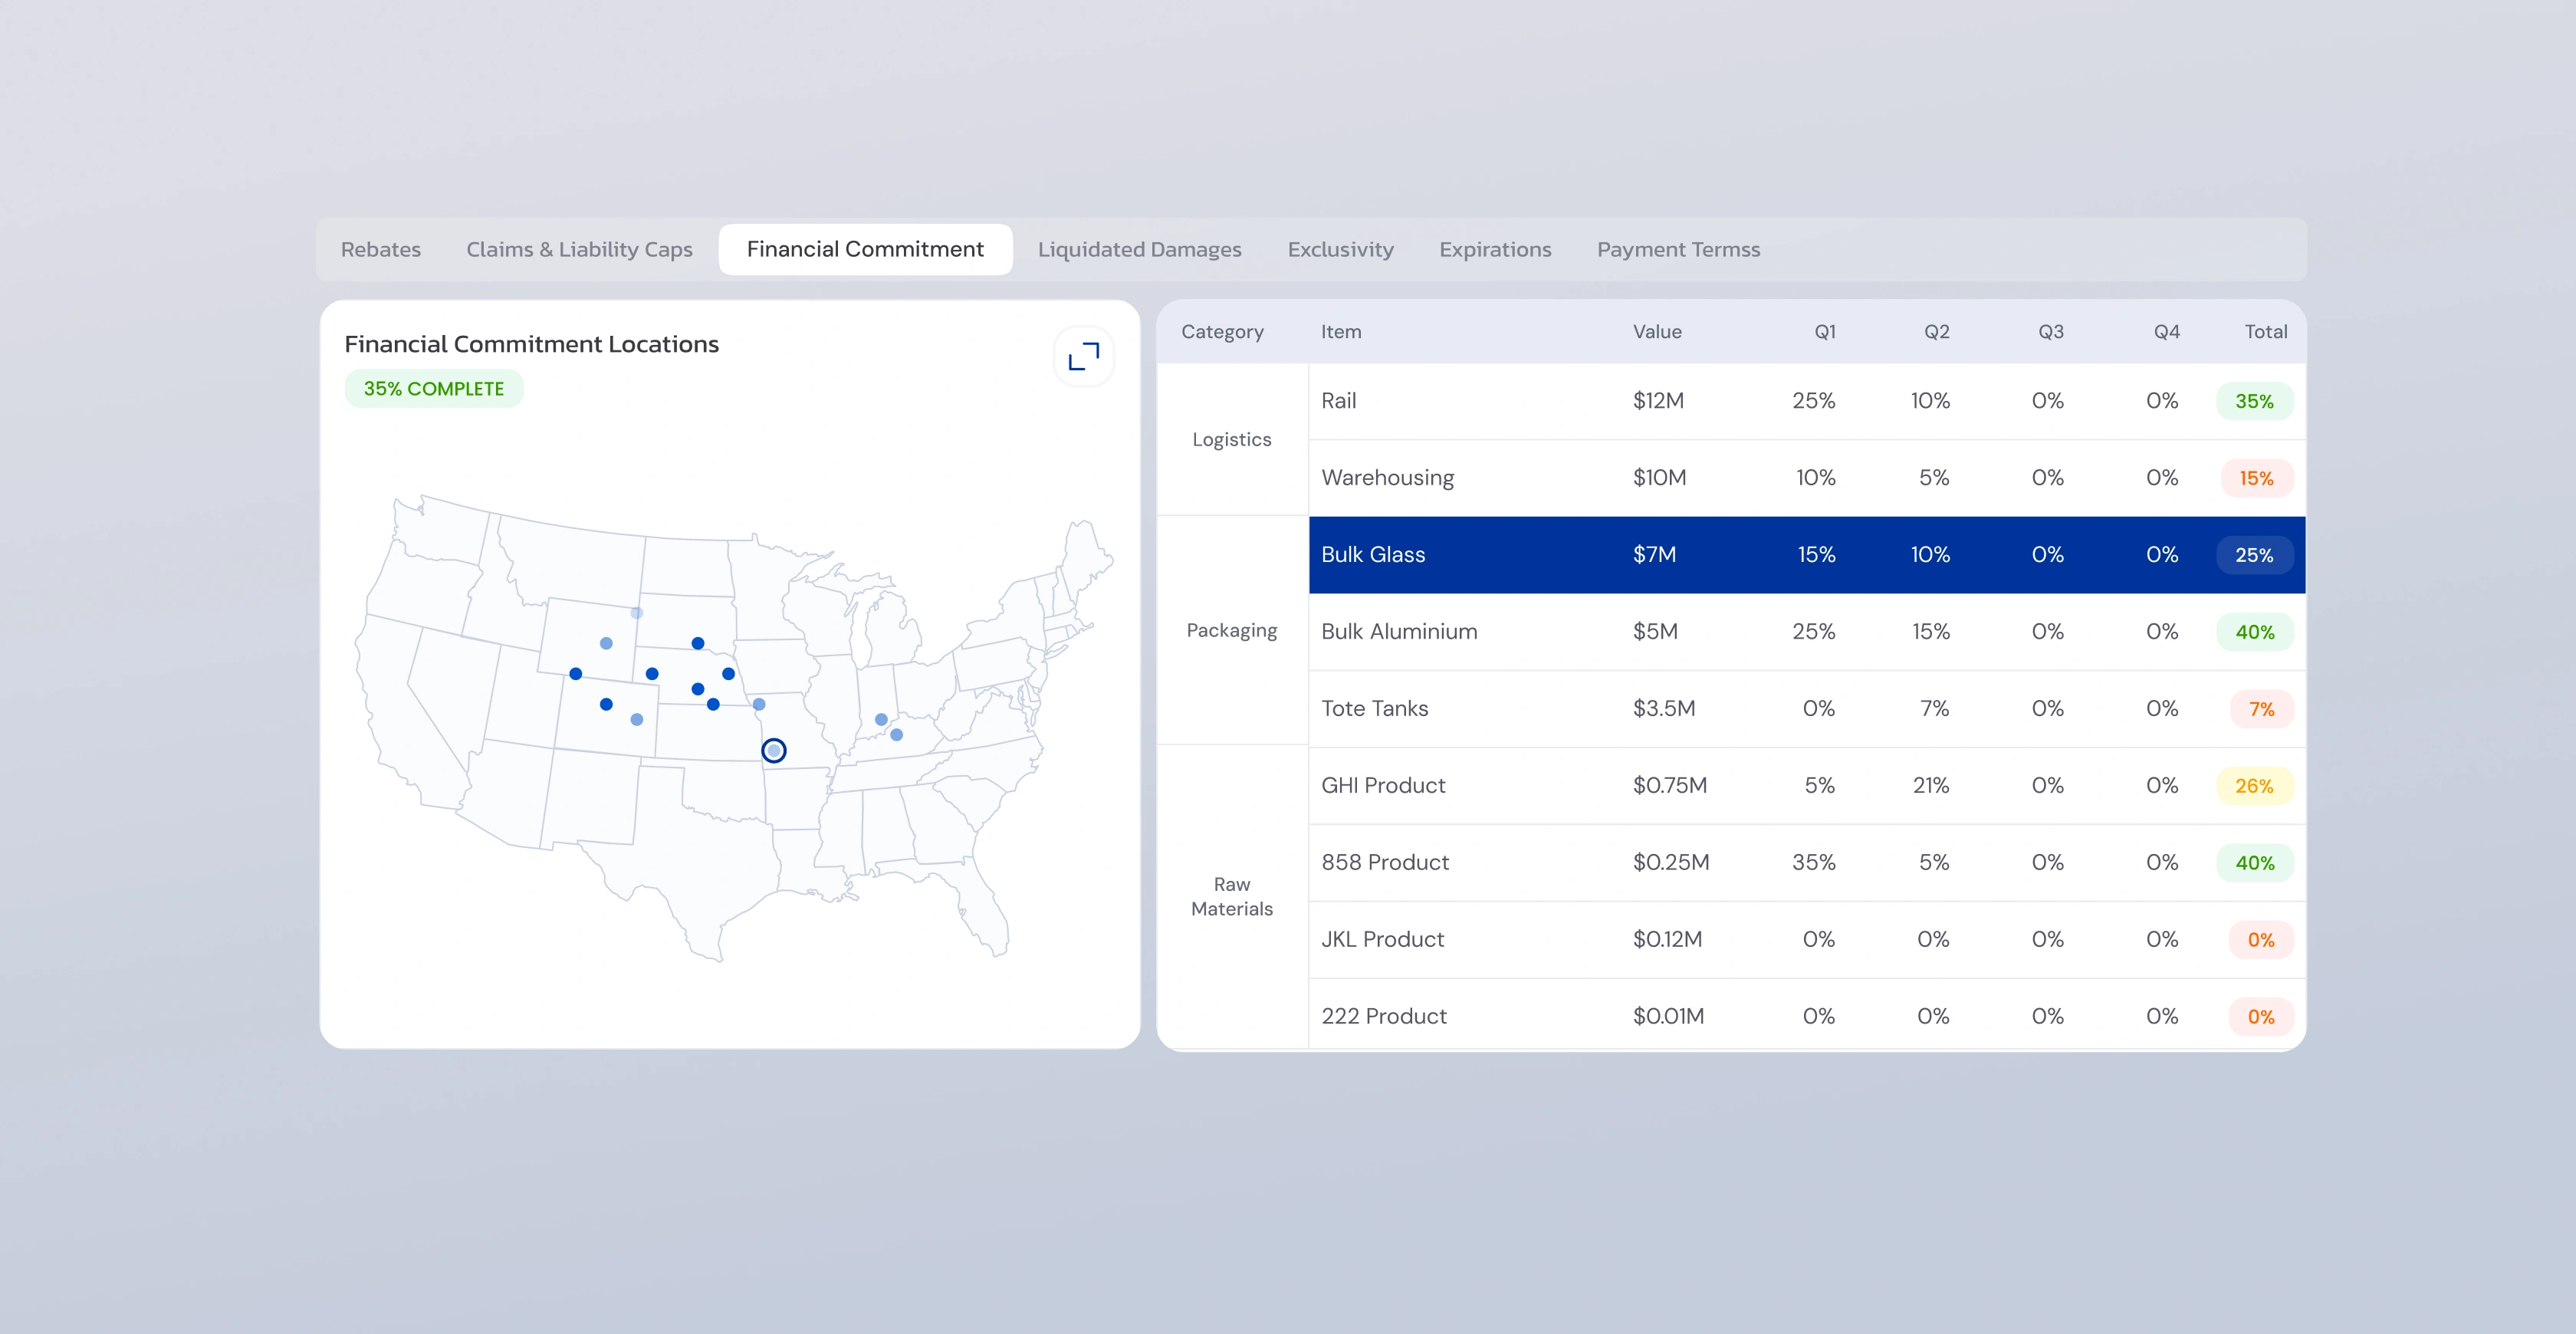Click the light-blue map dot in Kentucky

(897, 735)
